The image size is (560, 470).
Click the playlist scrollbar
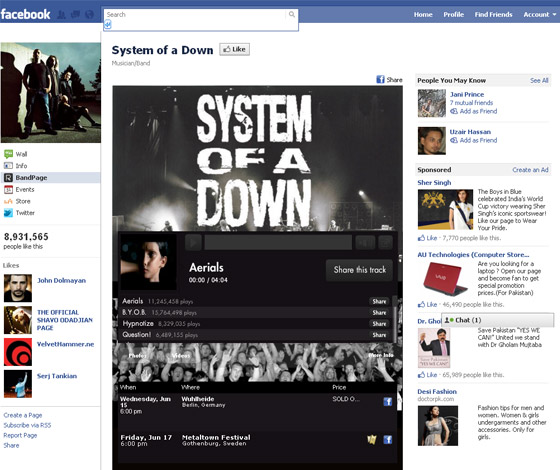tap(394, 318)
